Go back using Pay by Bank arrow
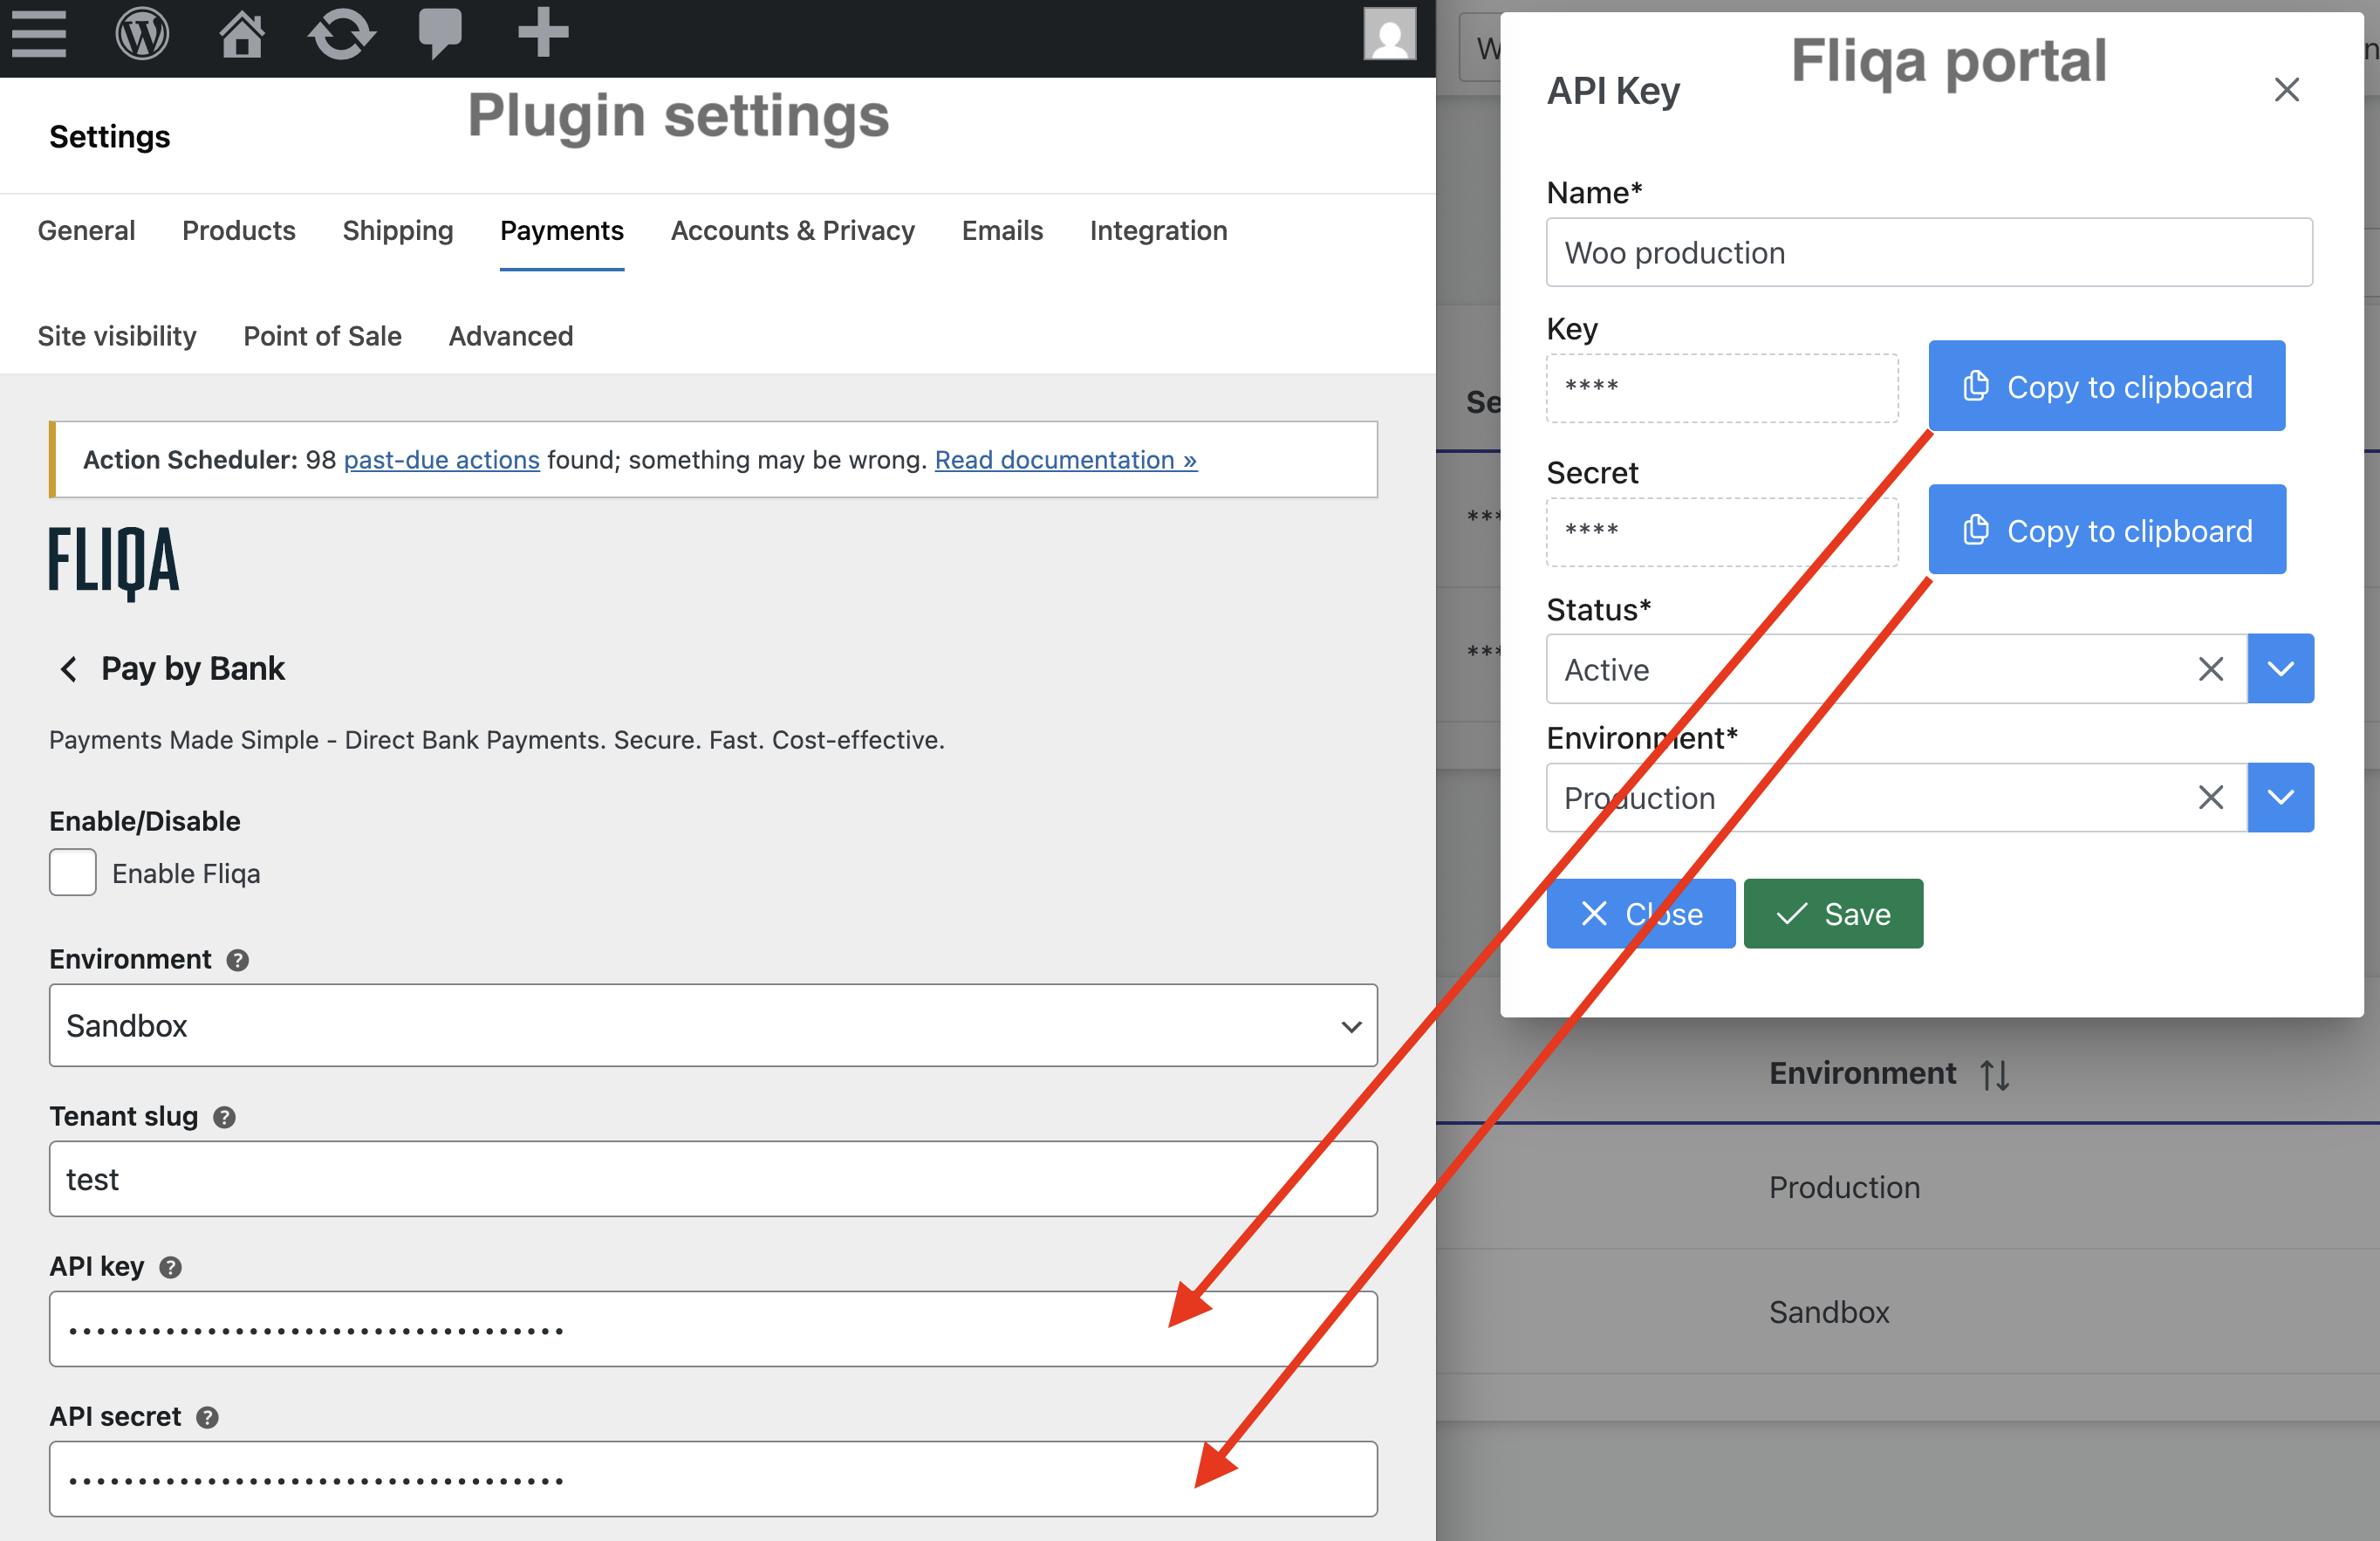 (x=69, y=669)
